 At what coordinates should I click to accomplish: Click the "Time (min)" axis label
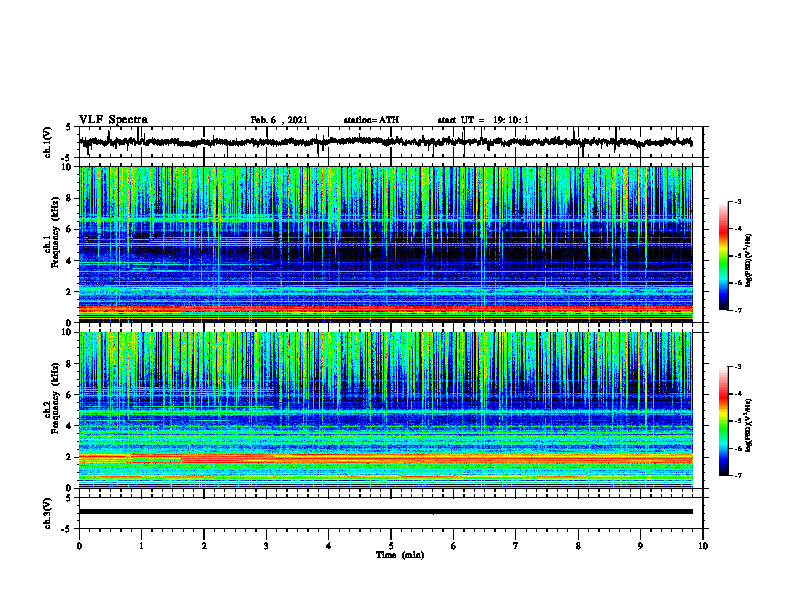click(400, 555)
